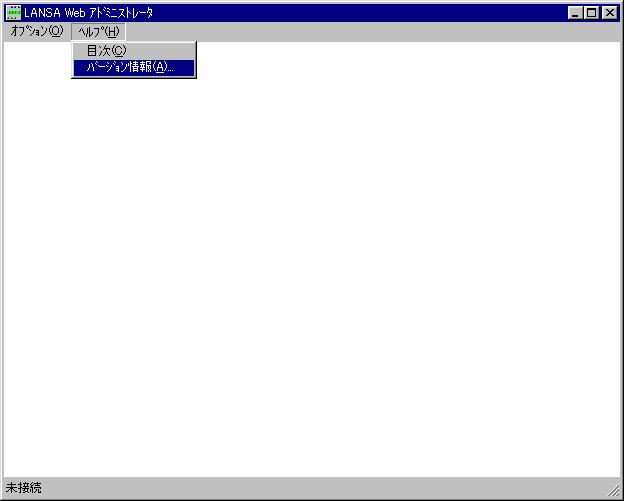The image size is (624, 501).
Task: Click the right border of the window
Action: [x=622, y=250]
